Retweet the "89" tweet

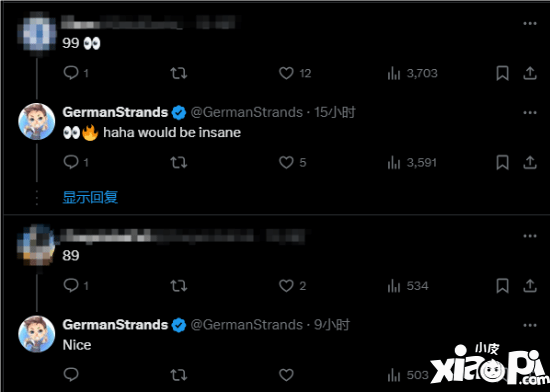point(179,286)
